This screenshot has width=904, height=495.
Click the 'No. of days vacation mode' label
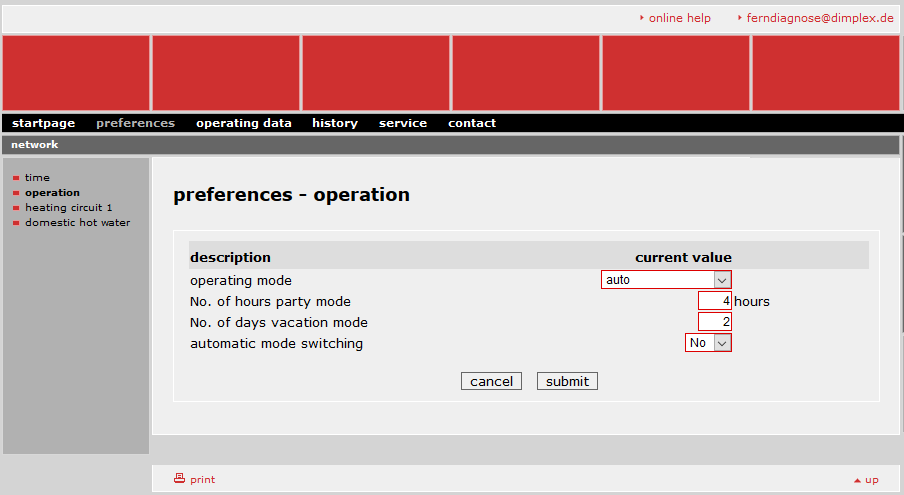click(278, 322)
